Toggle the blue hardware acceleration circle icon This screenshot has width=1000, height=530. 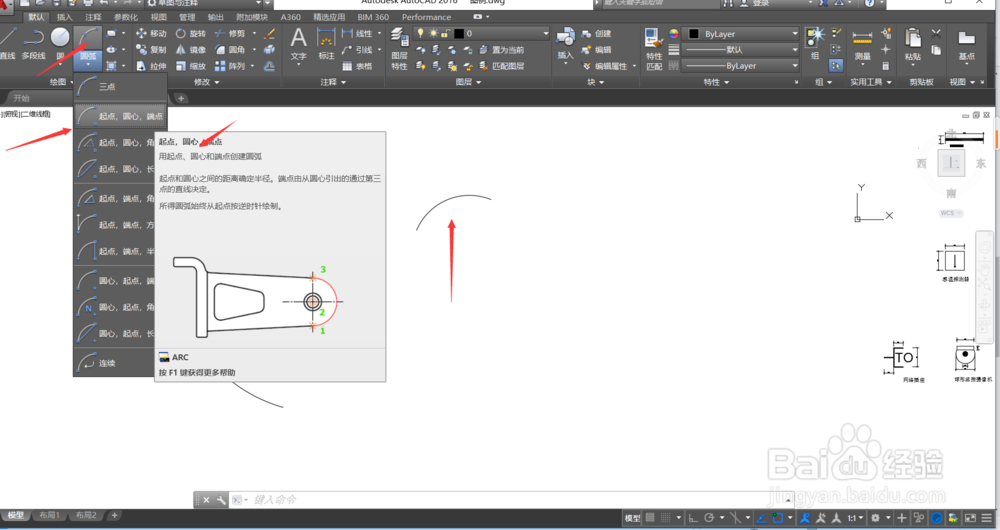tap(937, 518)
